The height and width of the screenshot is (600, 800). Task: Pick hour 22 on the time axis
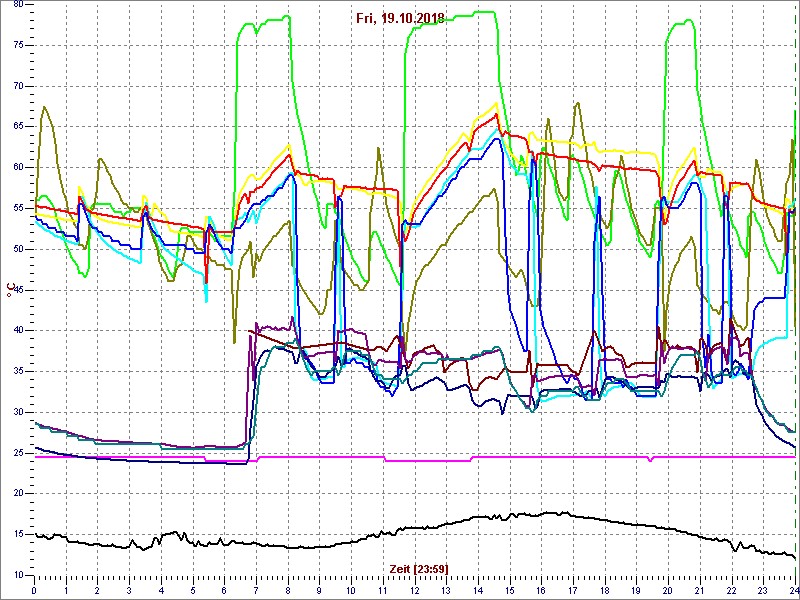point(731,590)
